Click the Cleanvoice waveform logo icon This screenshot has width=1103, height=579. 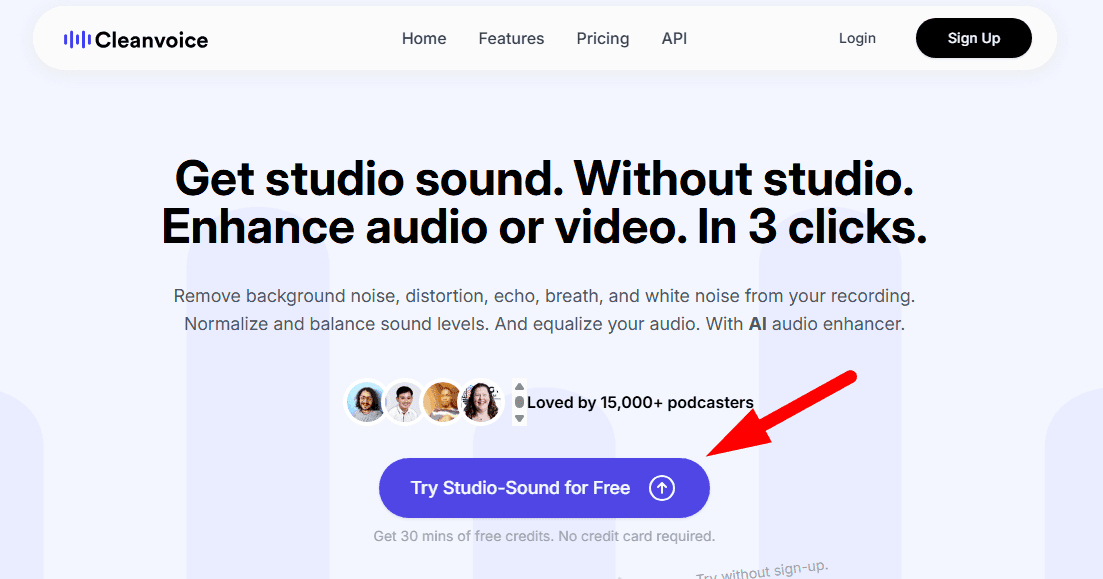(77, 39)
